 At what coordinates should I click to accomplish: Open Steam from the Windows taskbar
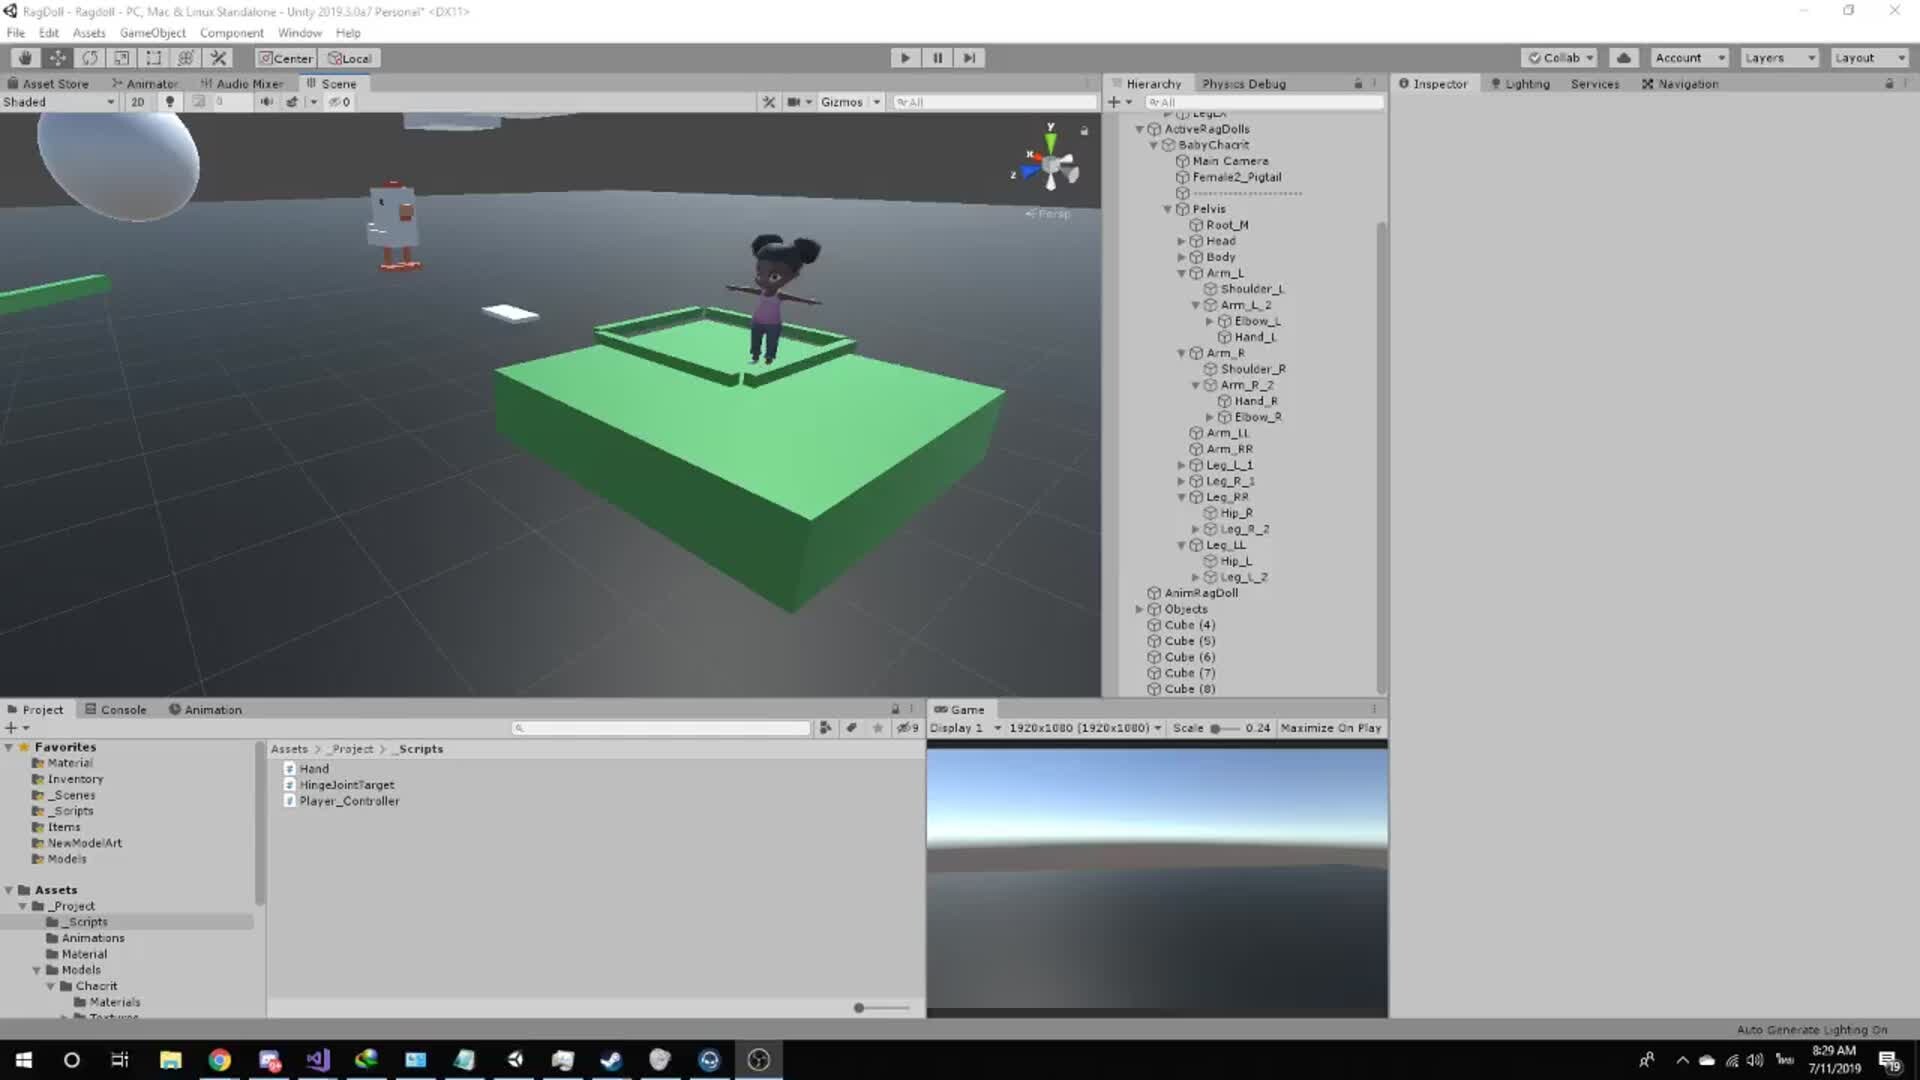tap(611, 1060)
